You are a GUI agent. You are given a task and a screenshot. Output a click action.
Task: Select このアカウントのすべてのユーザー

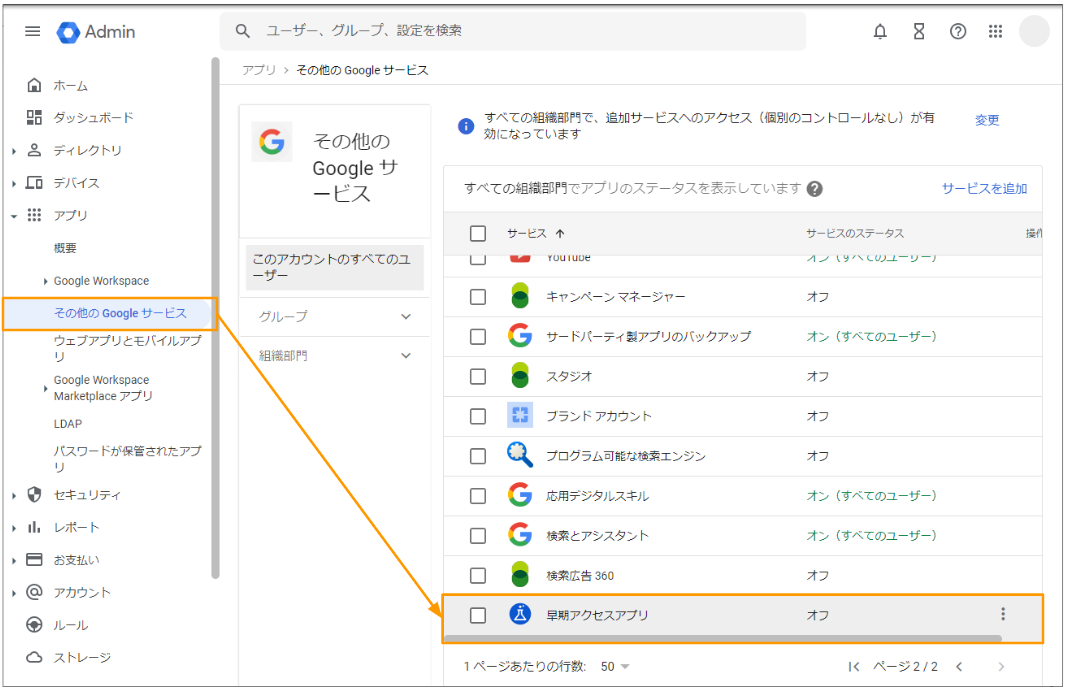(x=334, y=267)
